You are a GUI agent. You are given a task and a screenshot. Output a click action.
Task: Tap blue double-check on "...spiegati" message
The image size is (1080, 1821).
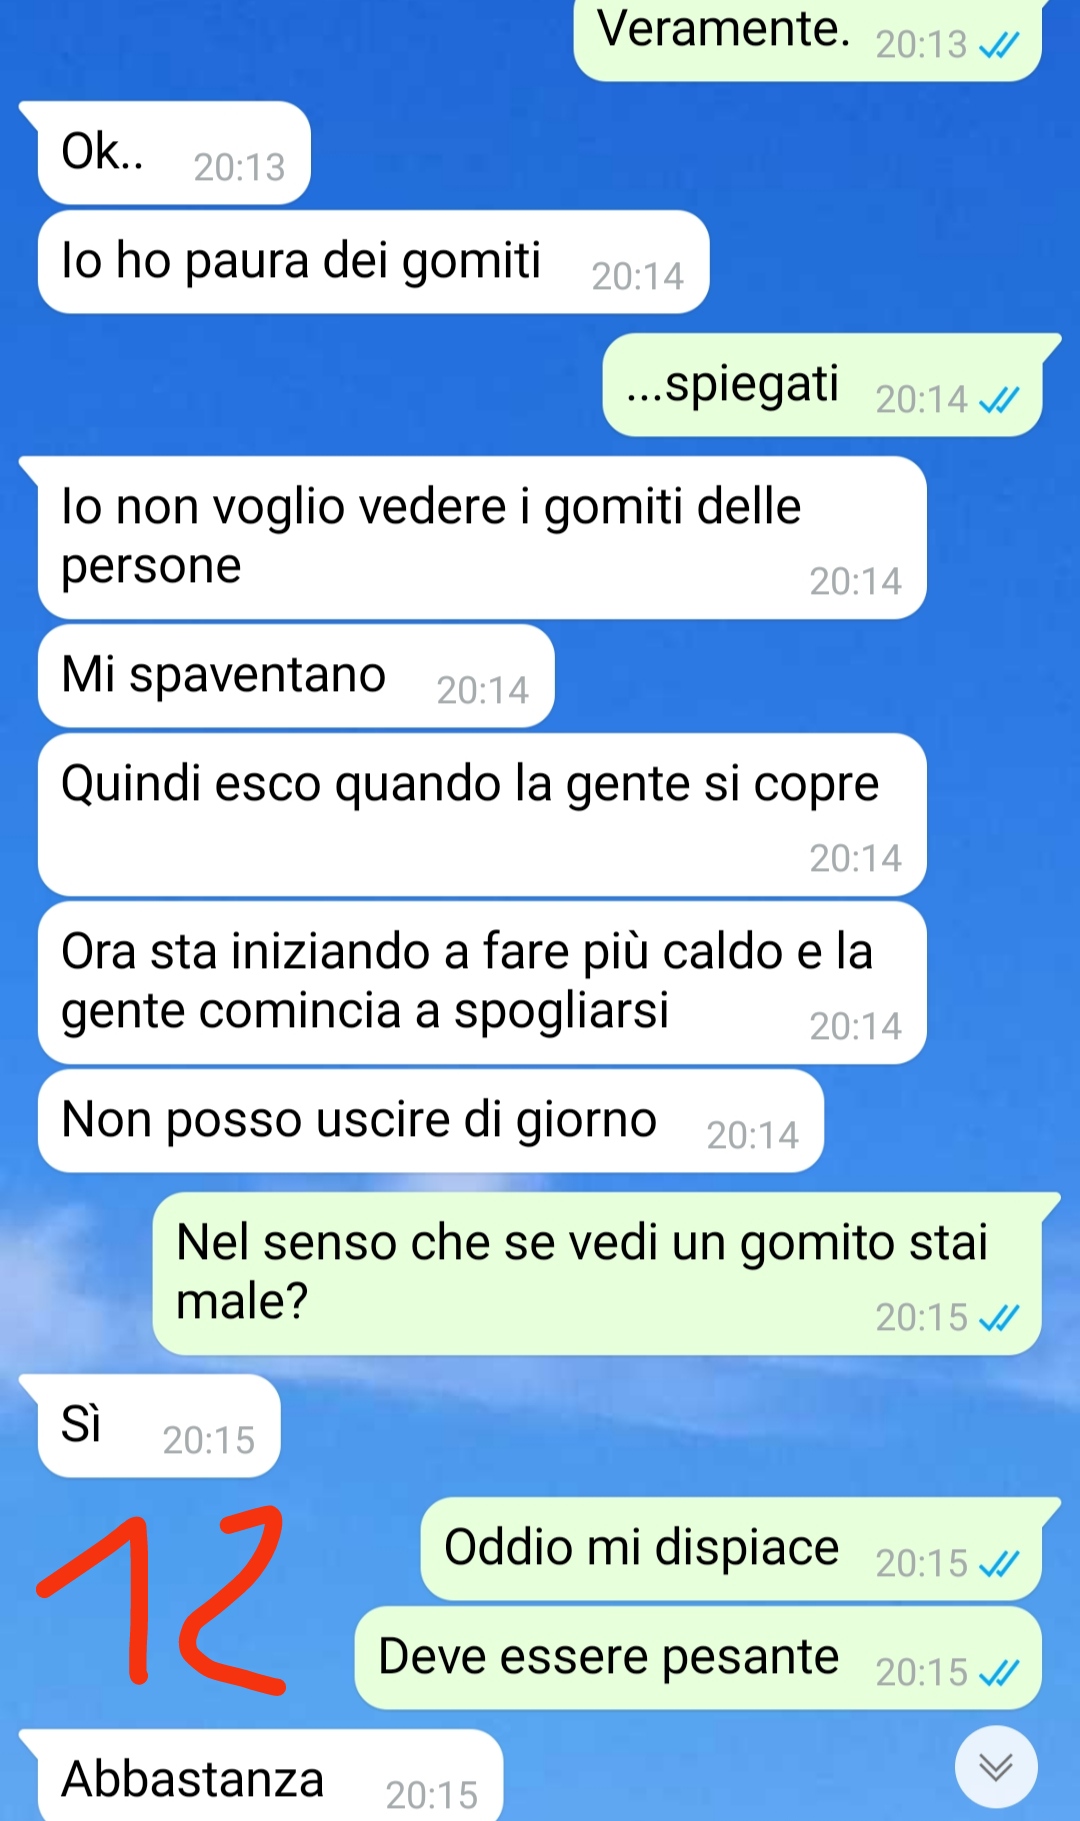[999, 400]
